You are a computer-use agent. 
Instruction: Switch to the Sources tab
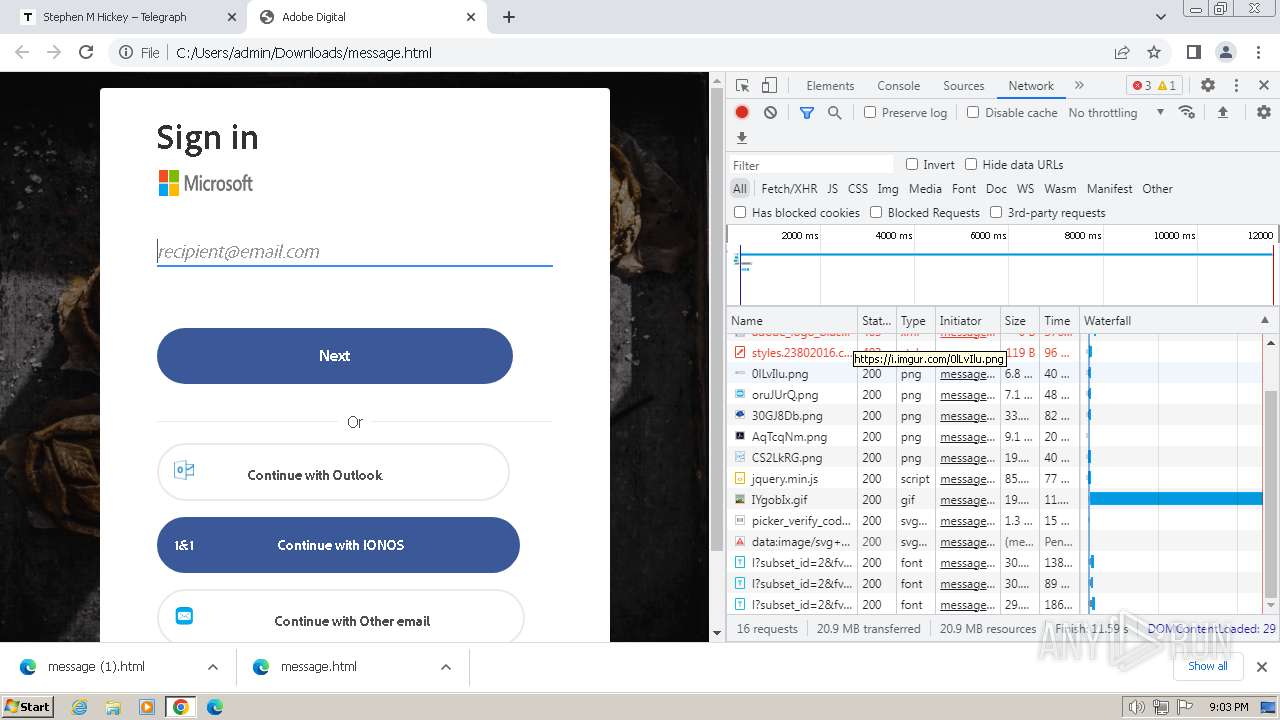(x=964, y=86)
